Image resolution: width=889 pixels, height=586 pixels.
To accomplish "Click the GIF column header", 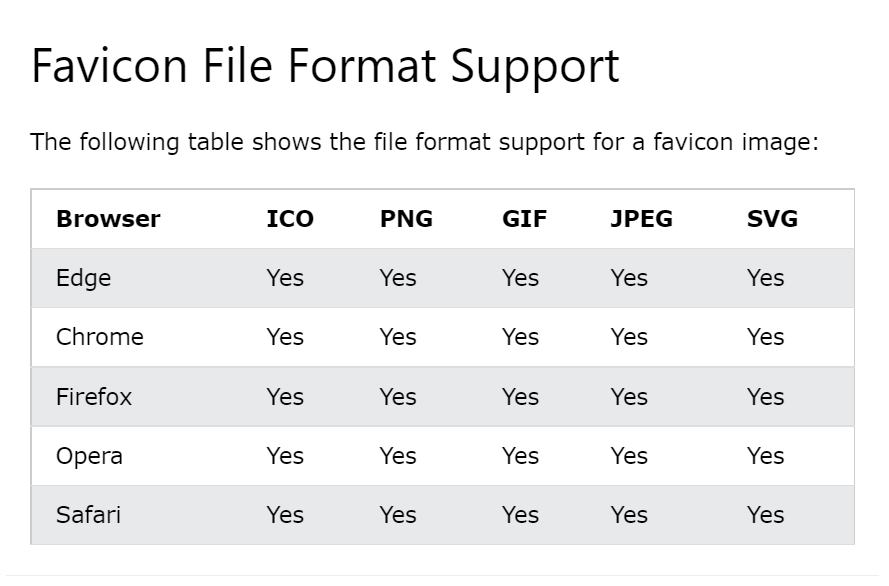I will (524, 219).
